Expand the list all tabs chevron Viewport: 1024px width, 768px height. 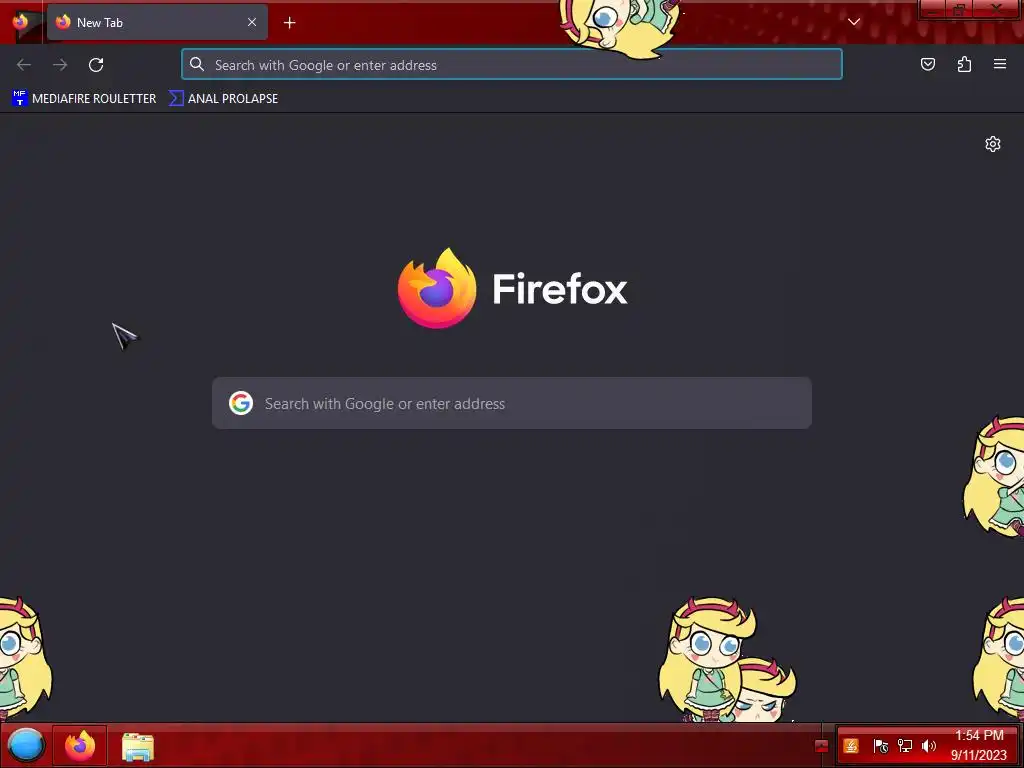[854, 22]
